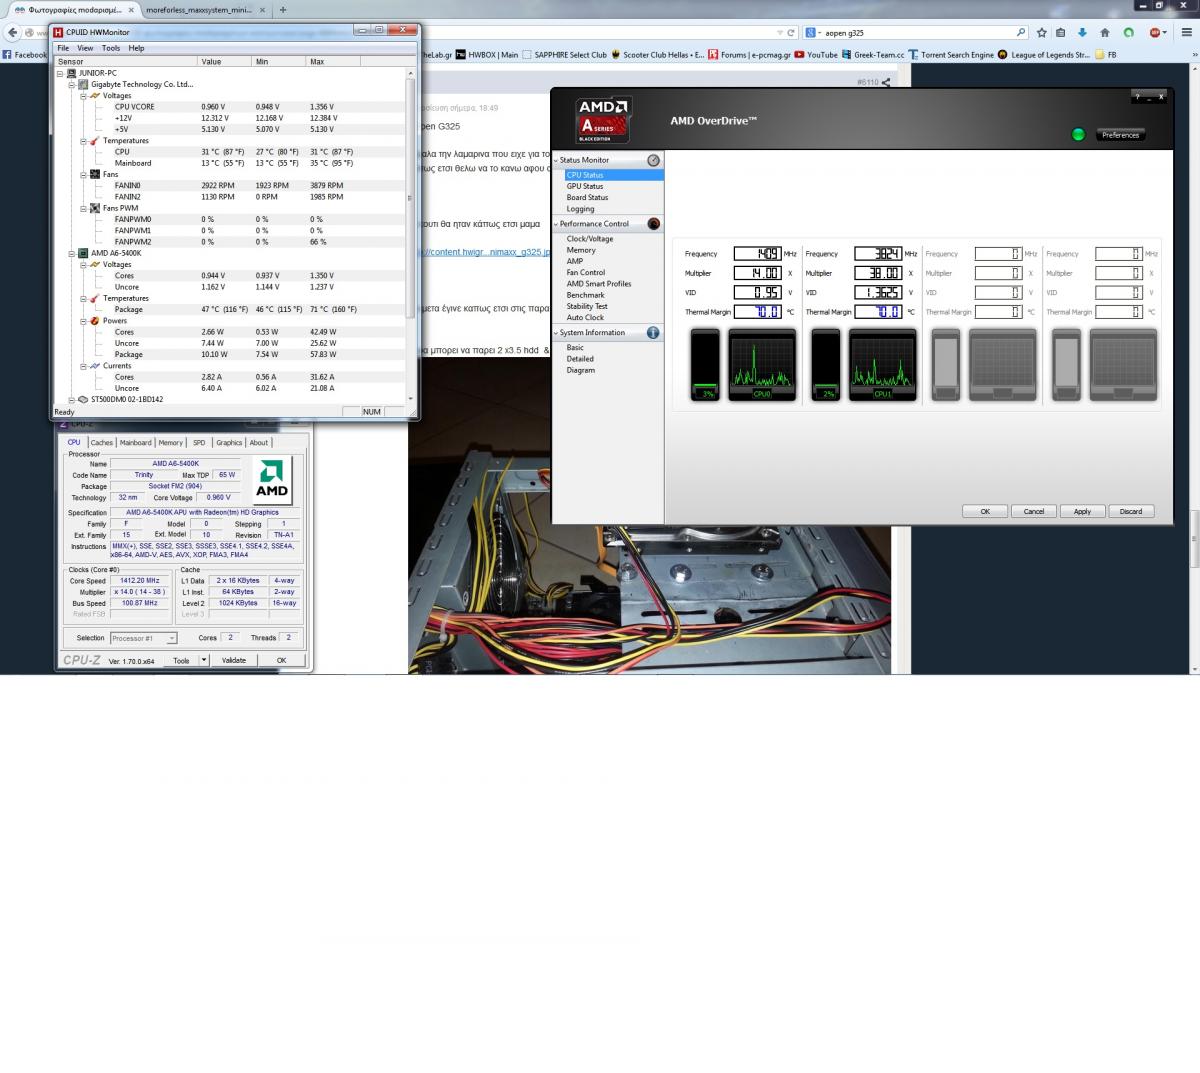Image resolution: width=1200 pixels, height=1073 pixels.
Task: Switch to the Mainboard tab in CPU-Z
Action: pyautogui.click(x=136, y=442)
